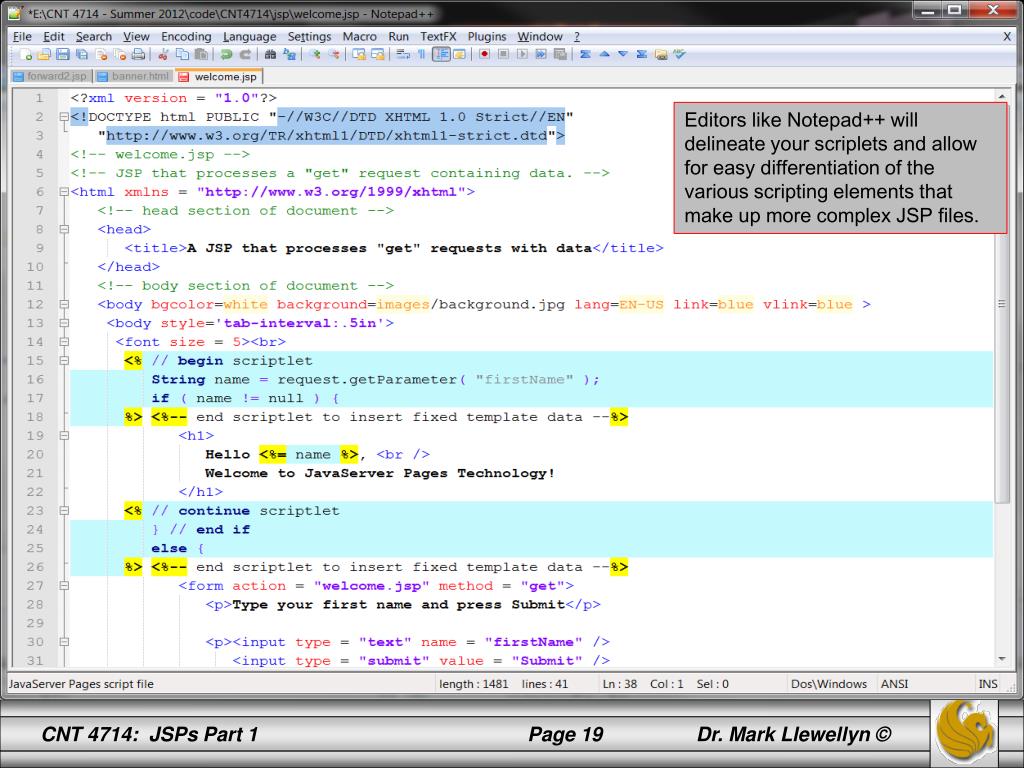Image resolution: width=1024 pixels, height=768 pixels.
Task: Undo the last edit with the green arrow
Action: [226, 55]
